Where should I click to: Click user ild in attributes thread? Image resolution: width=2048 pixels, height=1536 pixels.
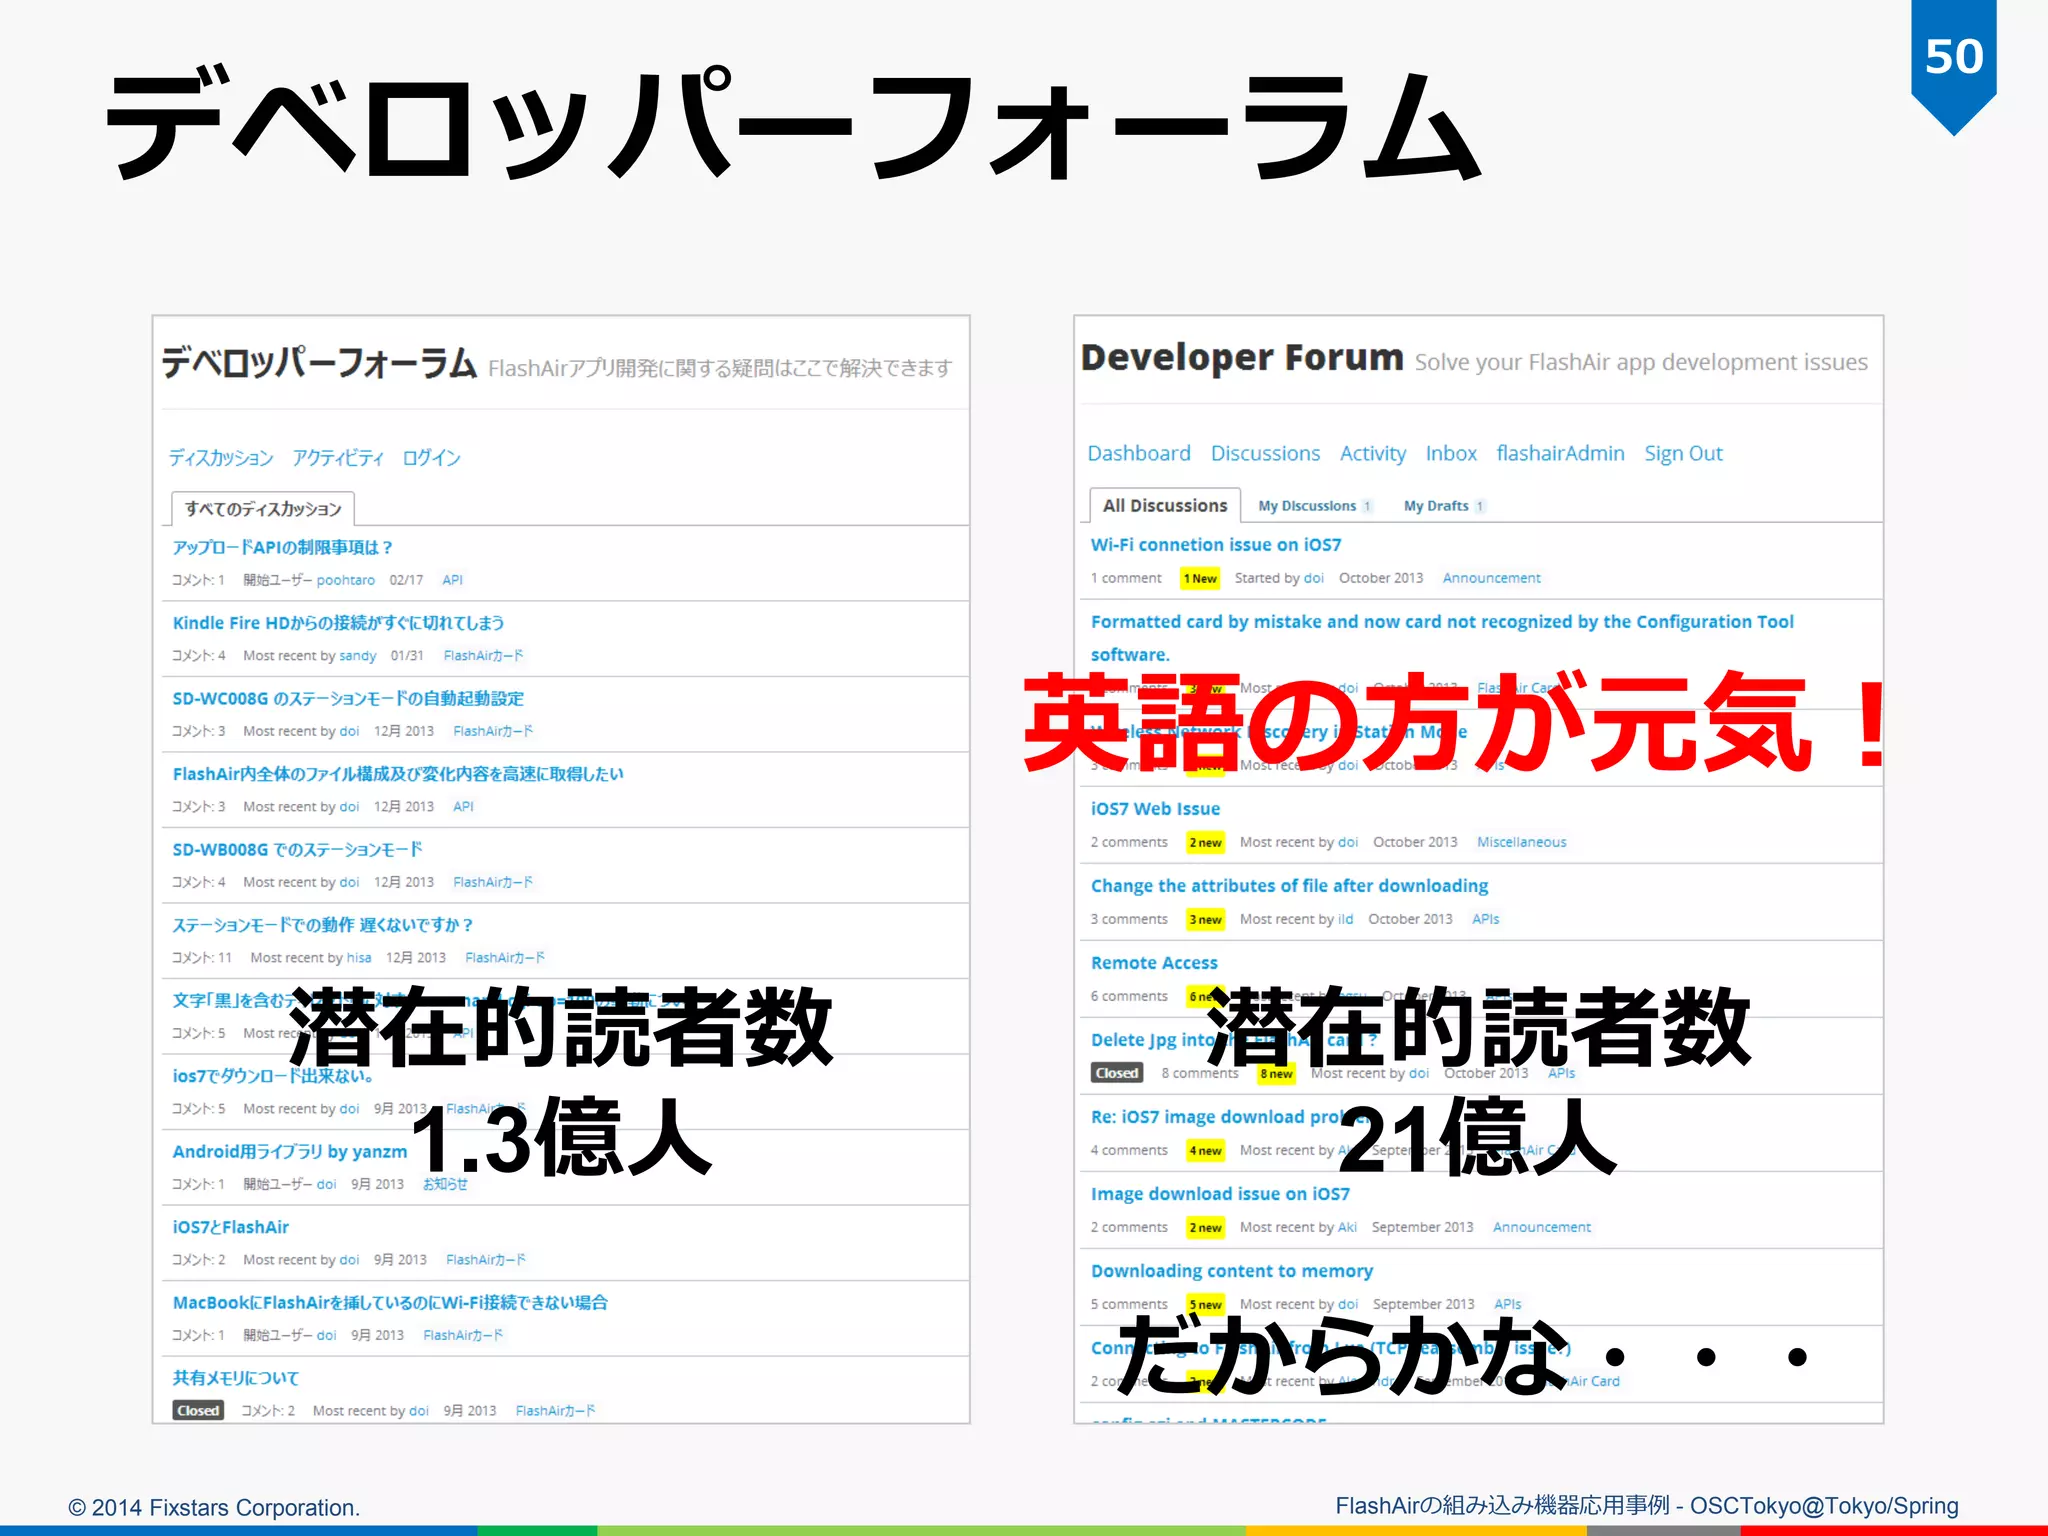1345,919
